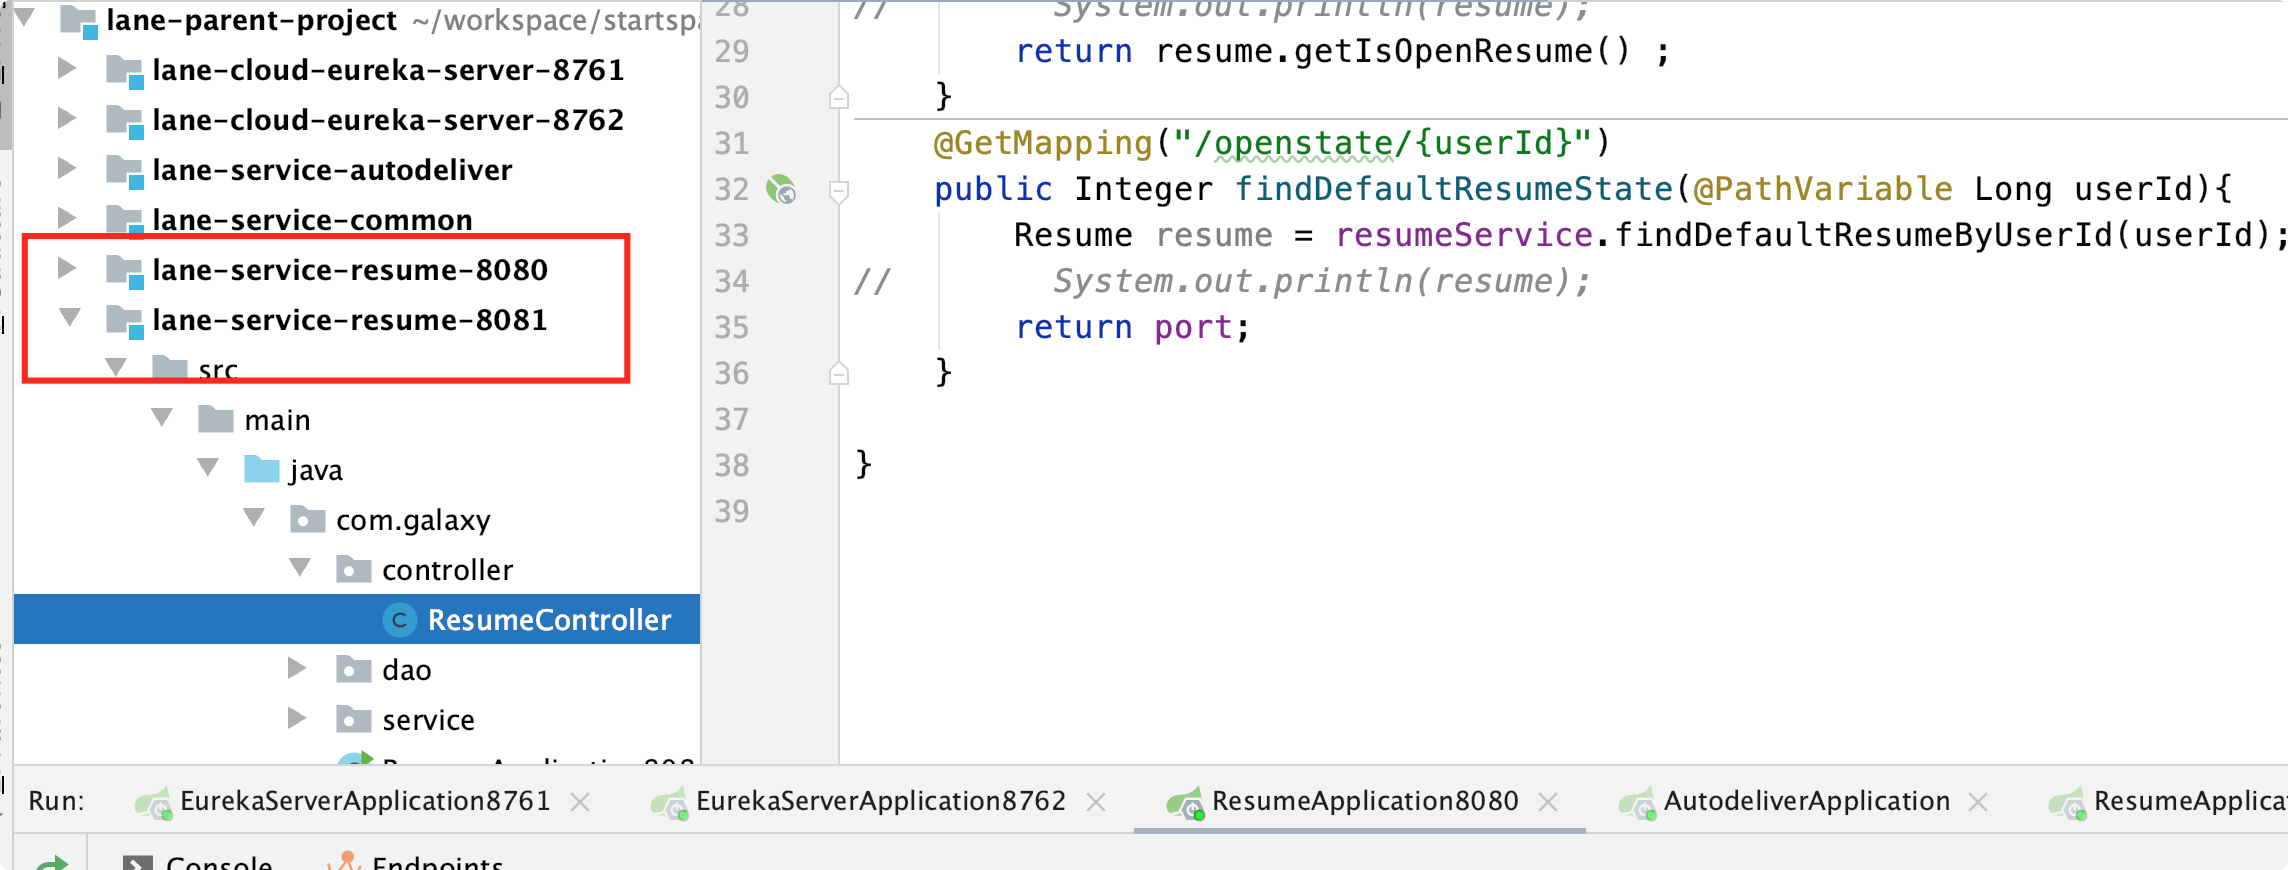Click EurekaServerApplication8762 run tab icon
Viewport: 2288px width, 870px height.
[x=669, y=802]
